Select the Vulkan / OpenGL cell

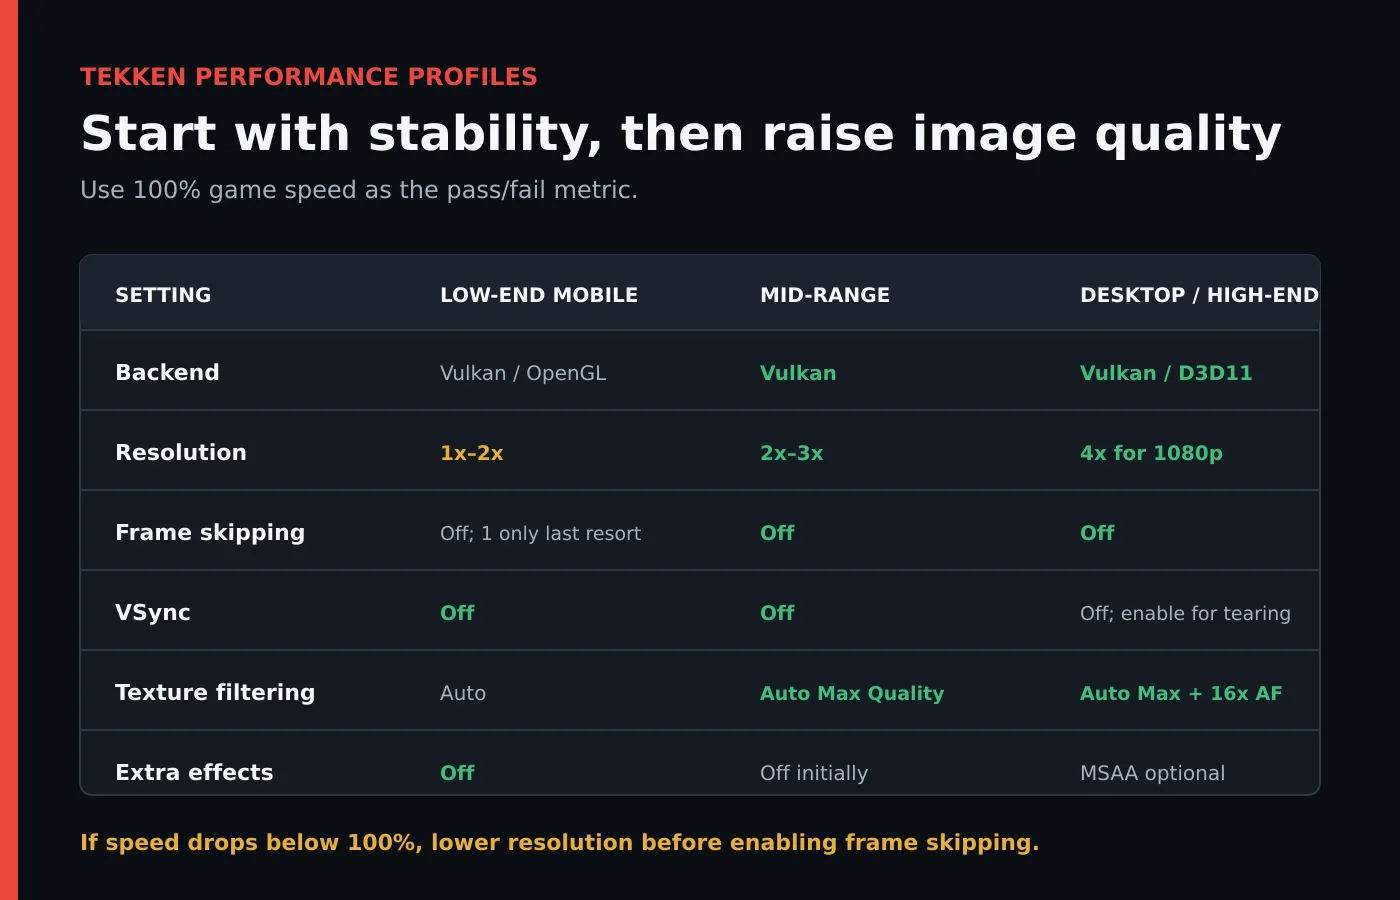click(523, 373)
